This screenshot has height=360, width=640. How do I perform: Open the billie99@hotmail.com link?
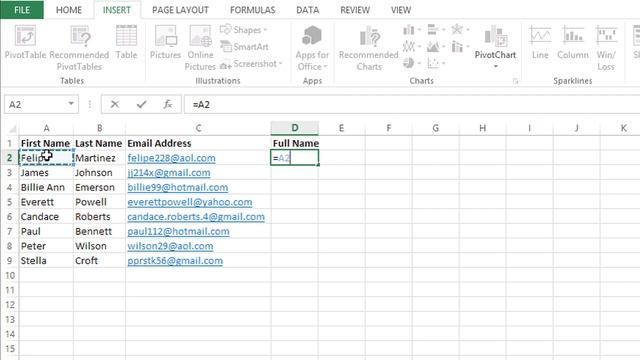[178, 188]
